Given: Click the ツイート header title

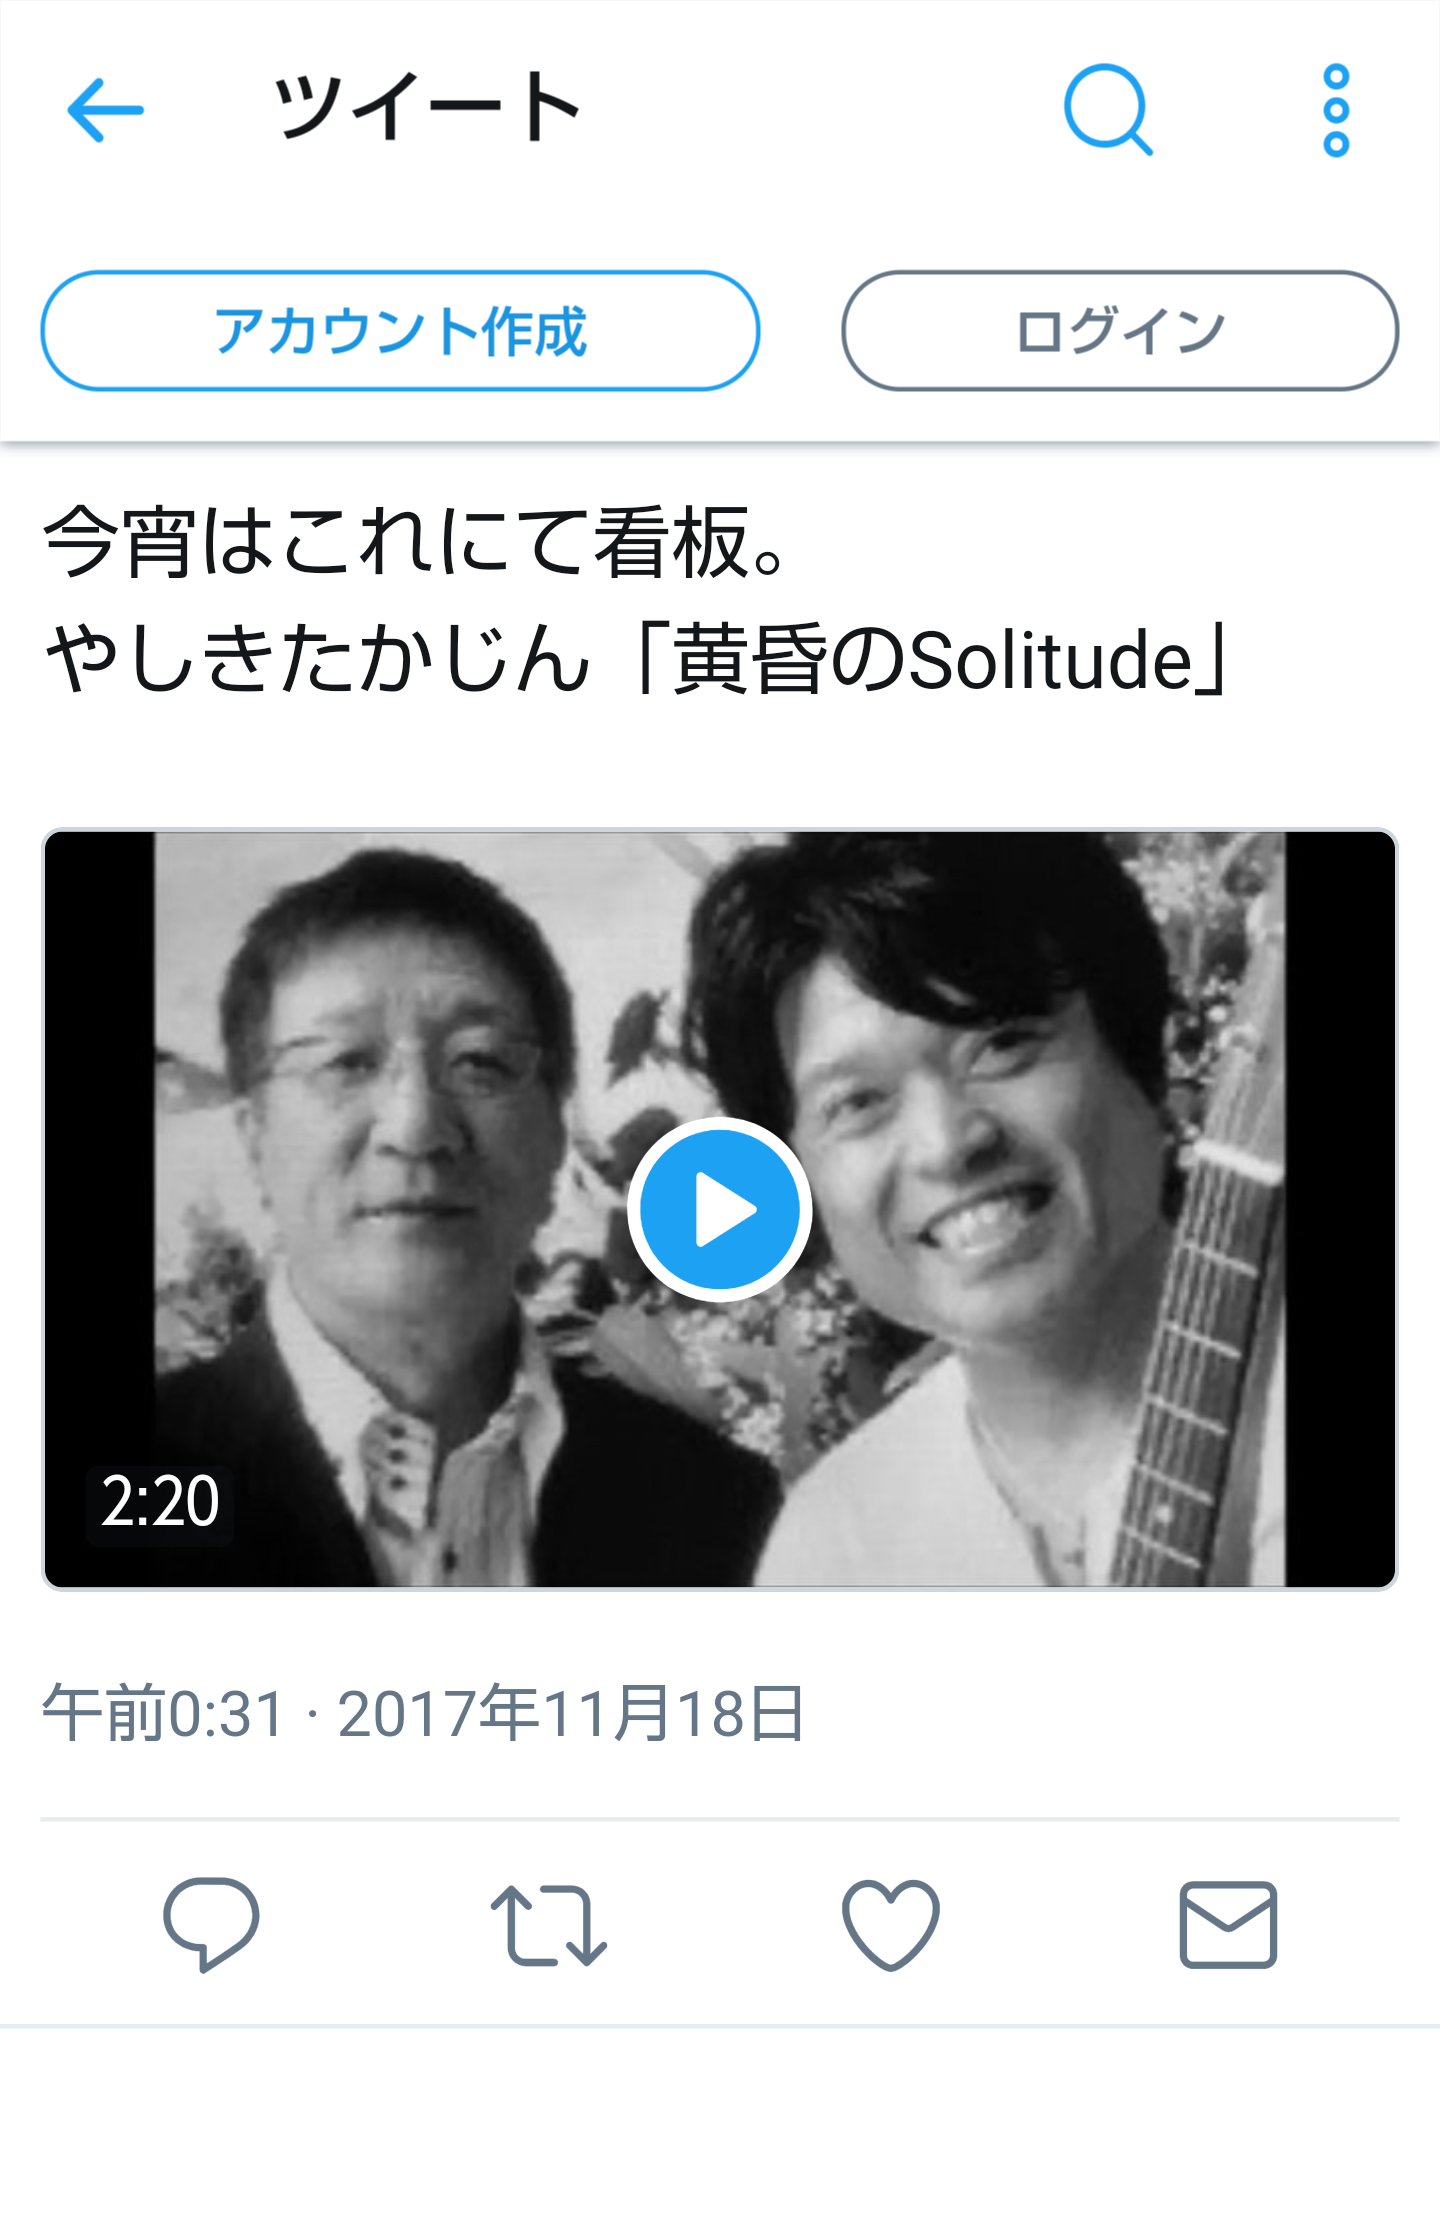Looking at the screenshot, I should (427, 106).
